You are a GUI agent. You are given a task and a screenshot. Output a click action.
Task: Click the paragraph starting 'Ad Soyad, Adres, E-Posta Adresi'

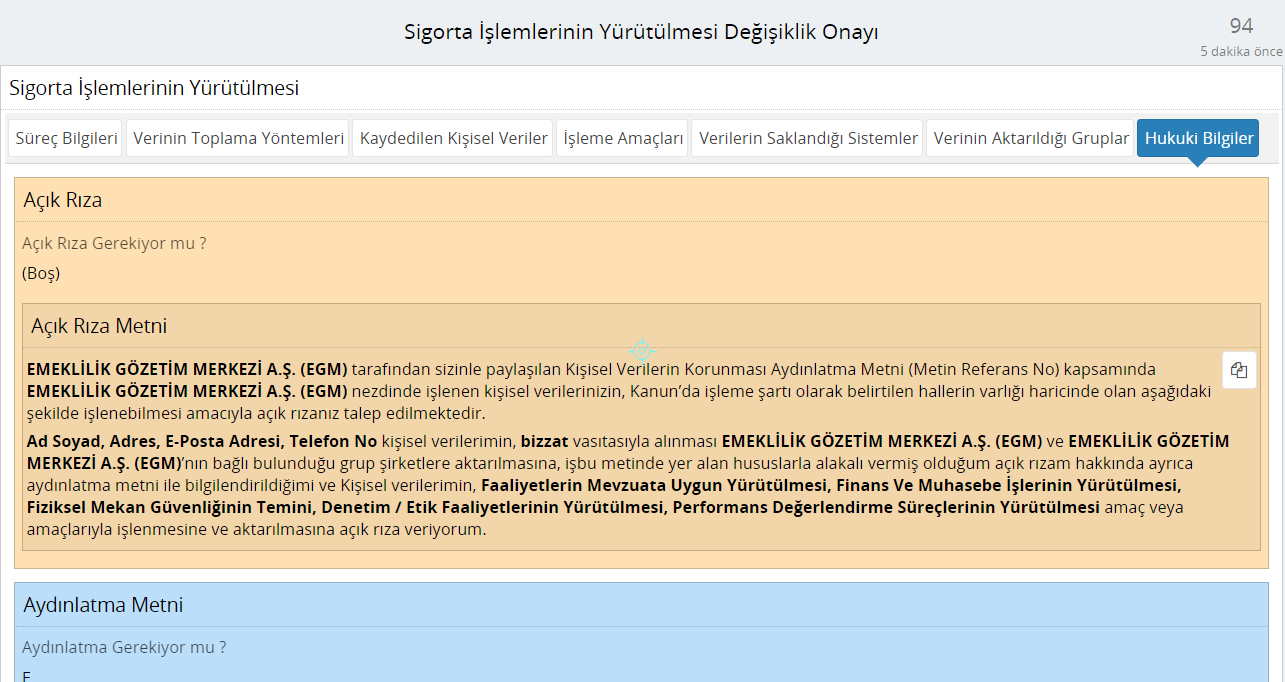tap(629, 485)
